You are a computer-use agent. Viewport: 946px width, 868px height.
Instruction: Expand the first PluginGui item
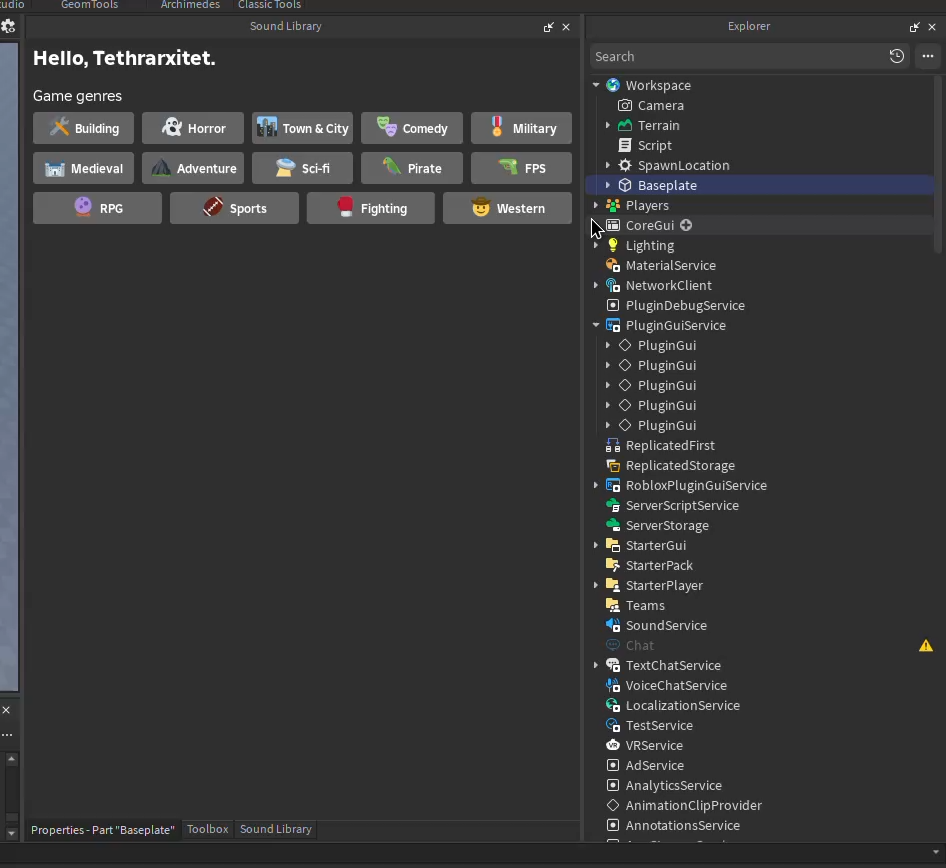[608, 345]
